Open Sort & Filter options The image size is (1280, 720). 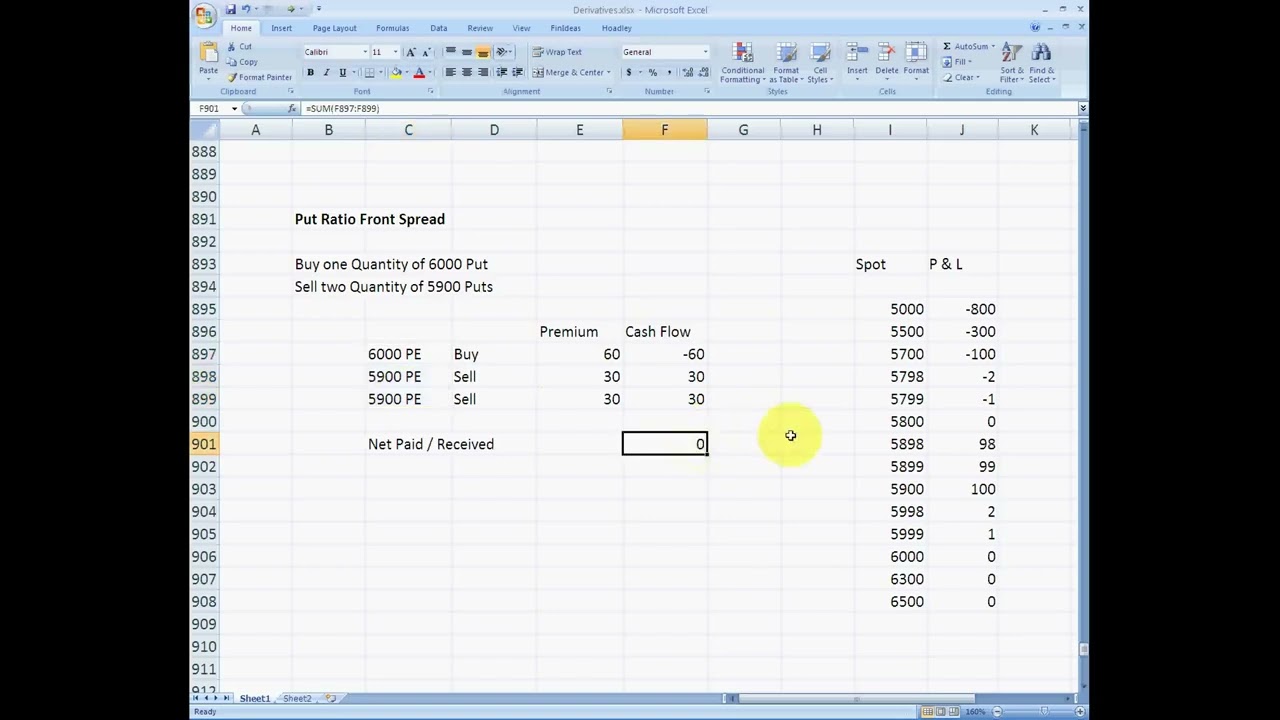[x=1011, y=62]
